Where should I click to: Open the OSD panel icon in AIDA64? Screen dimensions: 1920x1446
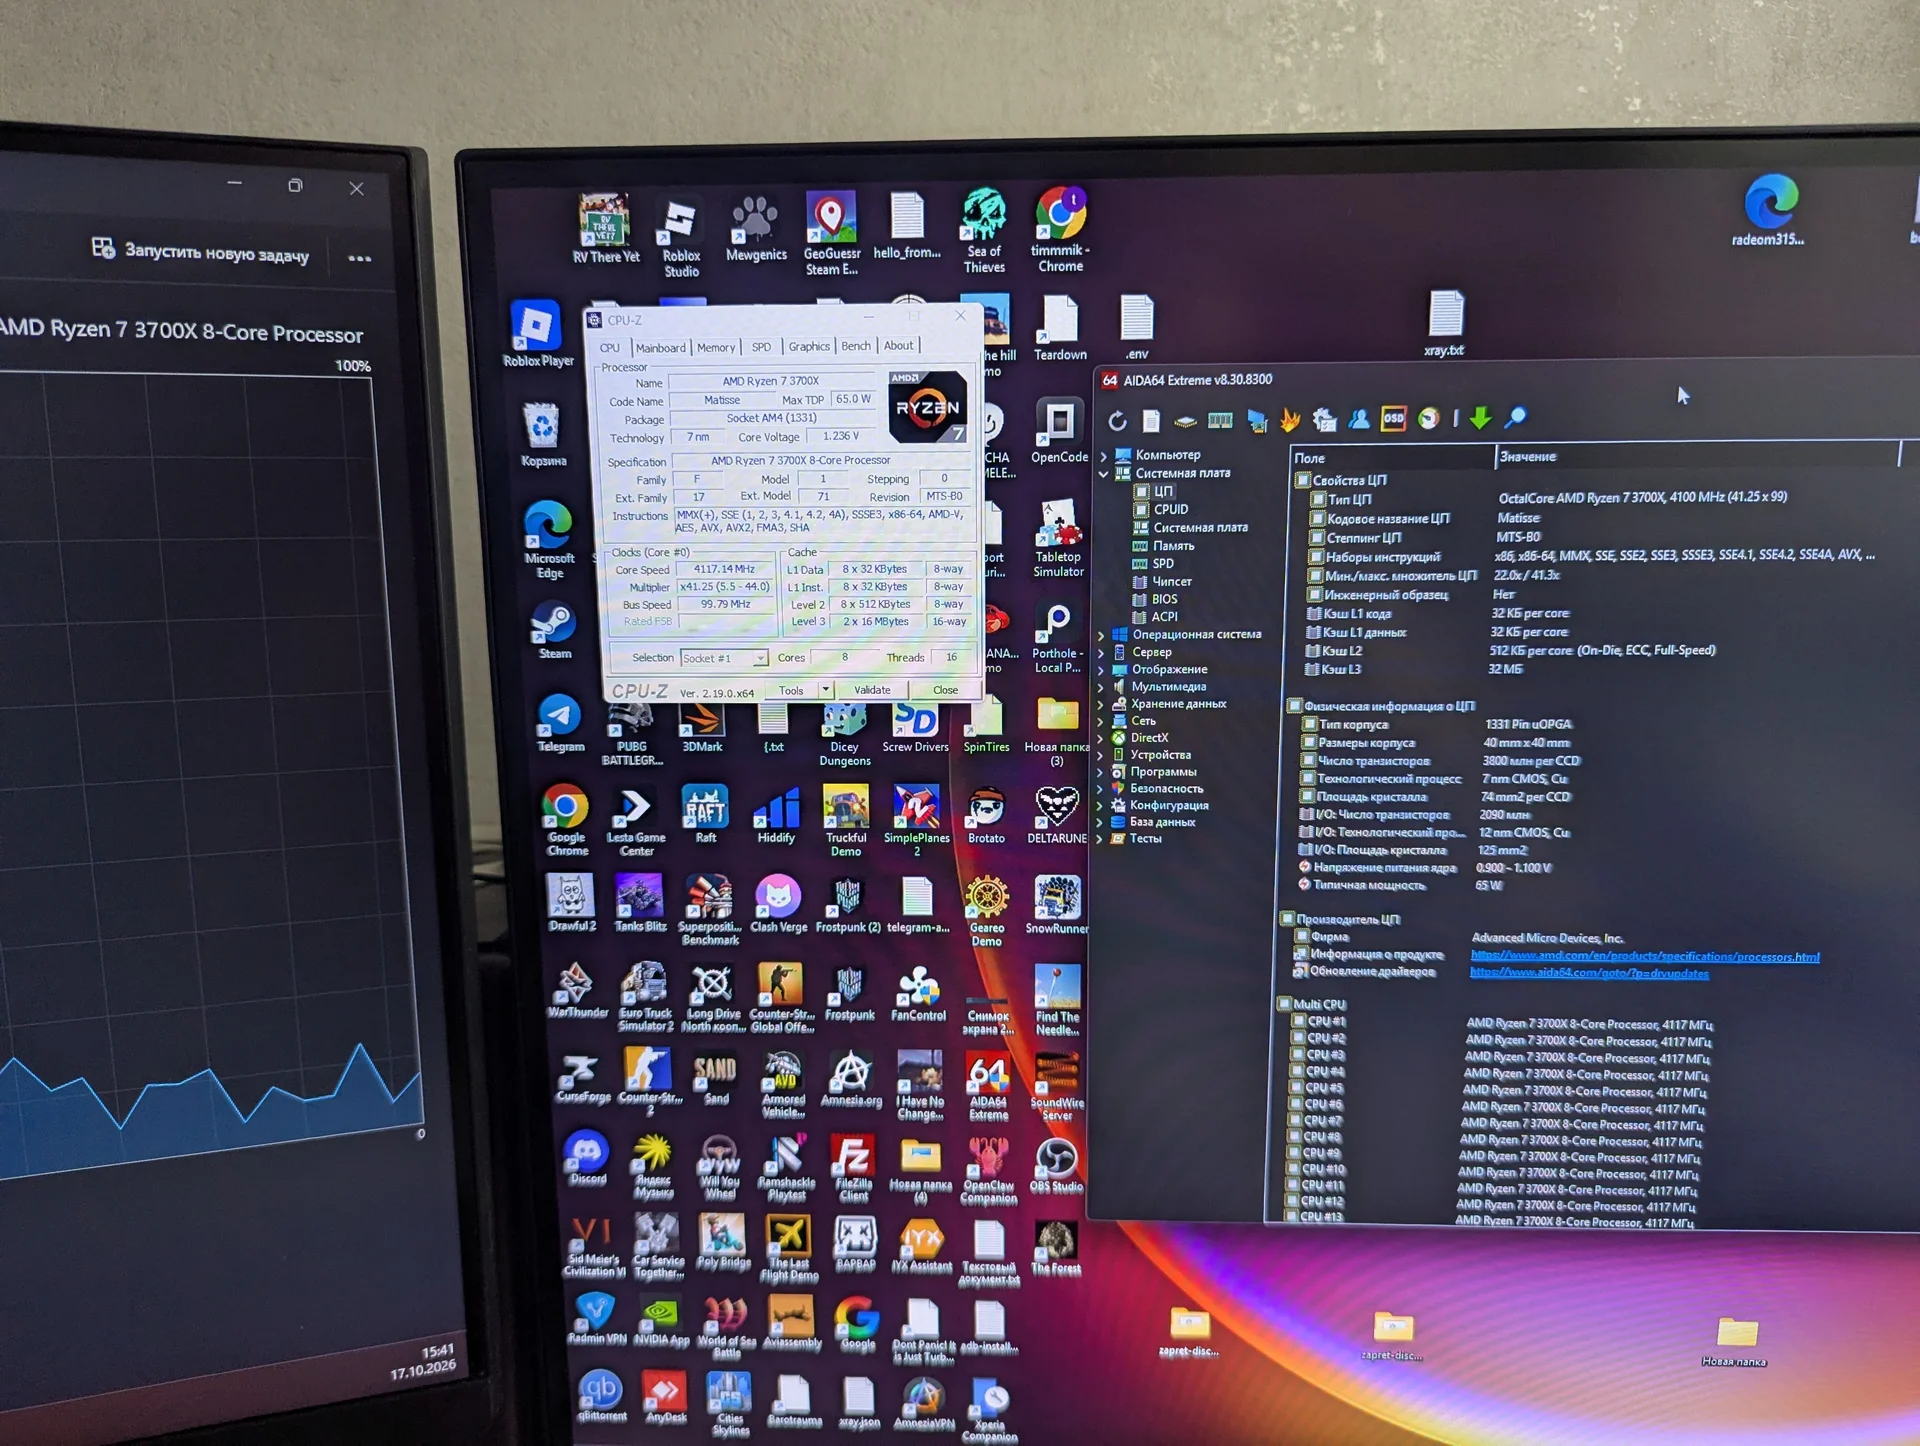1393,418
